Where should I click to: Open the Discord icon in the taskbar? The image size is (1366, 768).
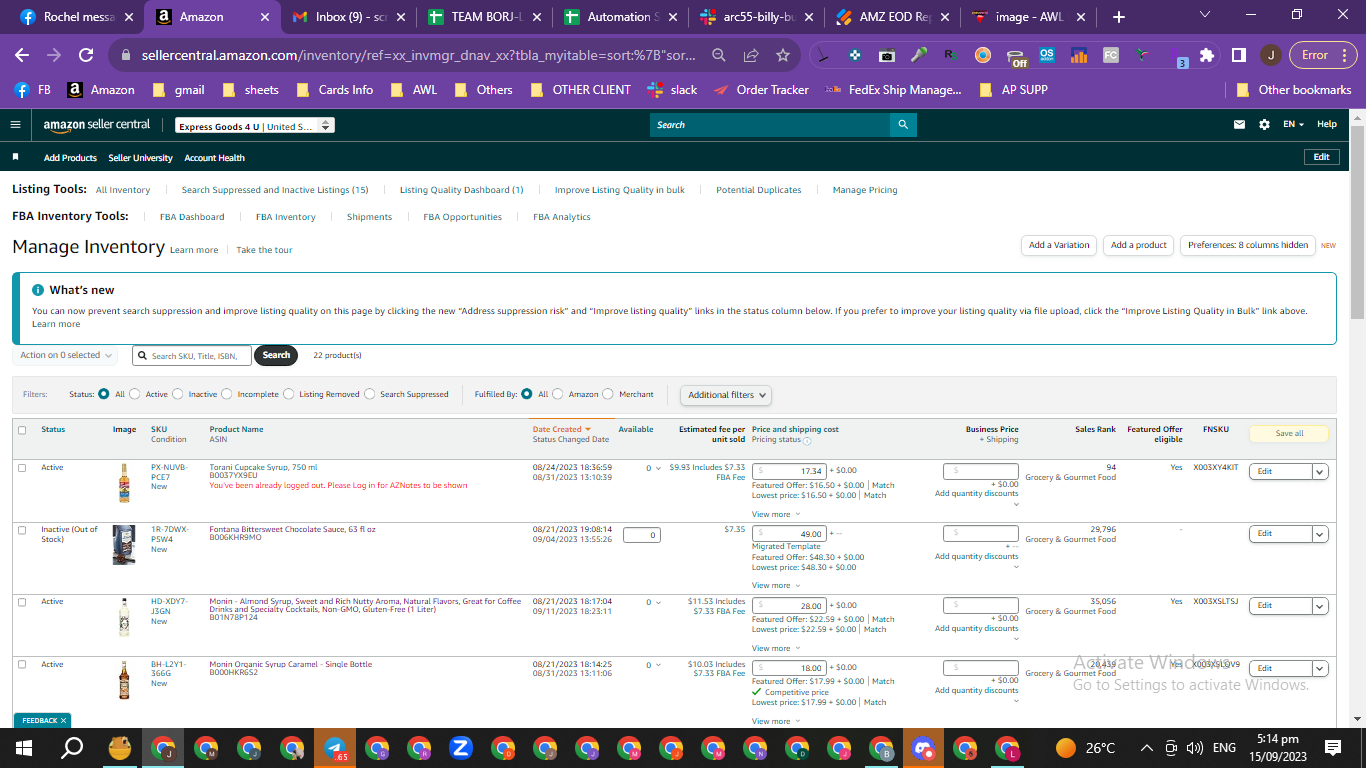923,748
